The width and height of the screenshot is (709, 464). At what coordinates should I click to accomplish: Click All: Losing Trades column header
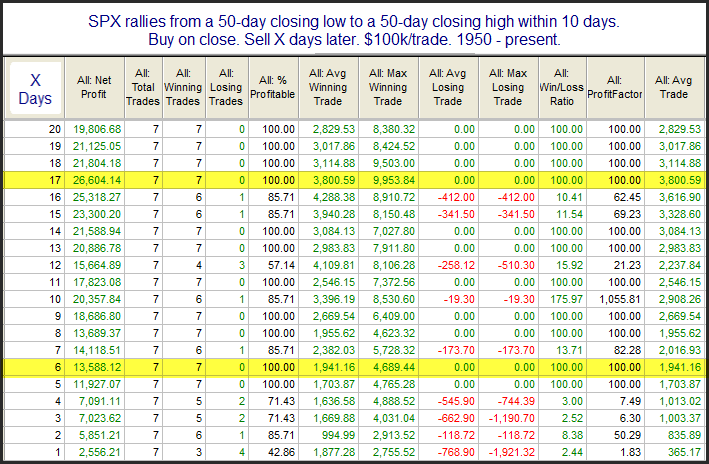click(x=226, y=88)
